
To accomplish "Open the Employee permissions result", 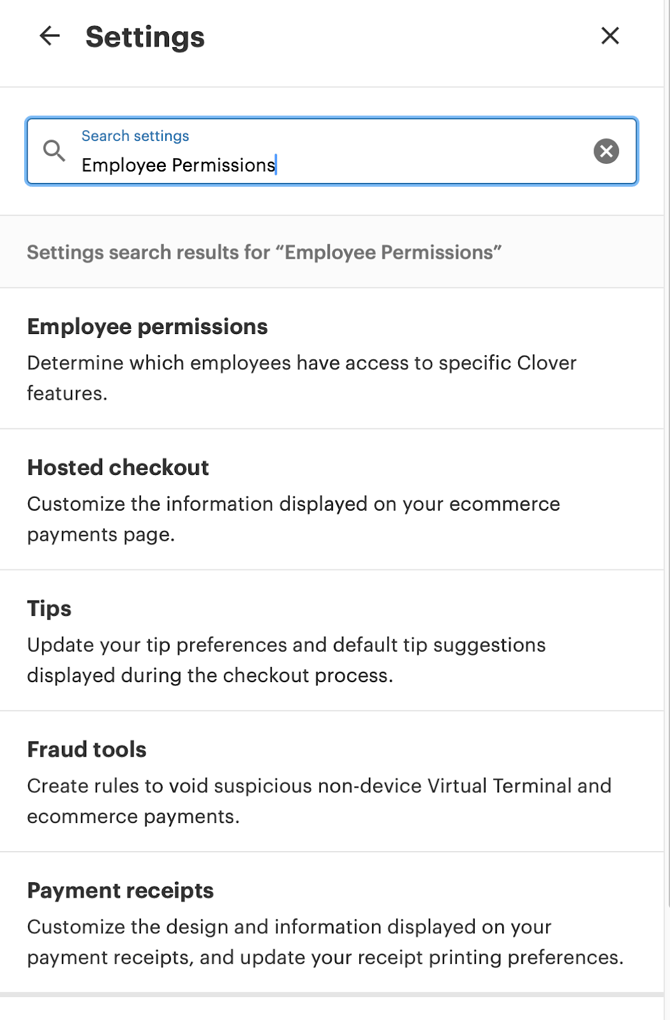I will (147, 327).
